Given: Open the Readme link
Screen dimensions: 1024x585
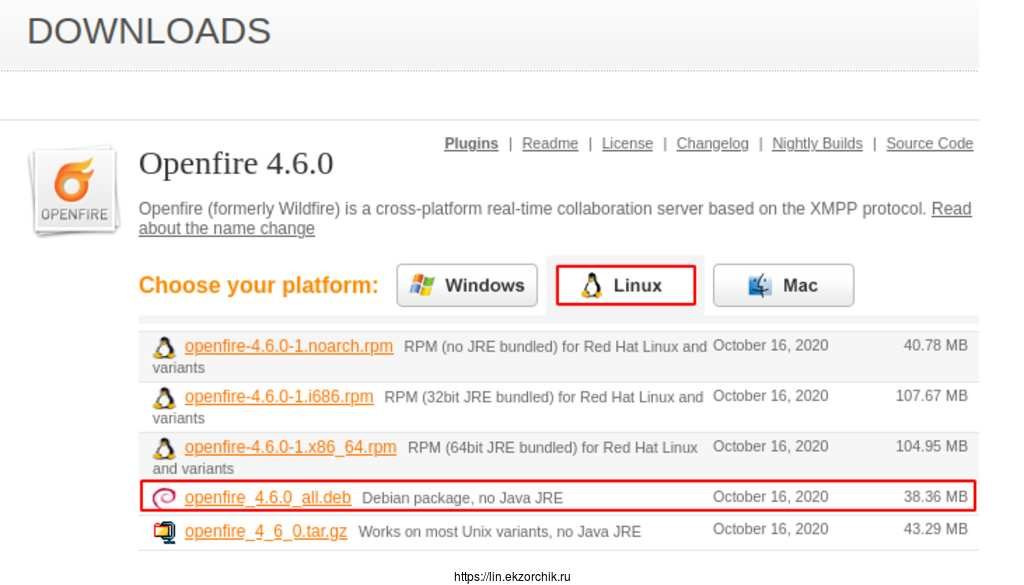Looking at the screenshot, I should click(x=550, y=144).
